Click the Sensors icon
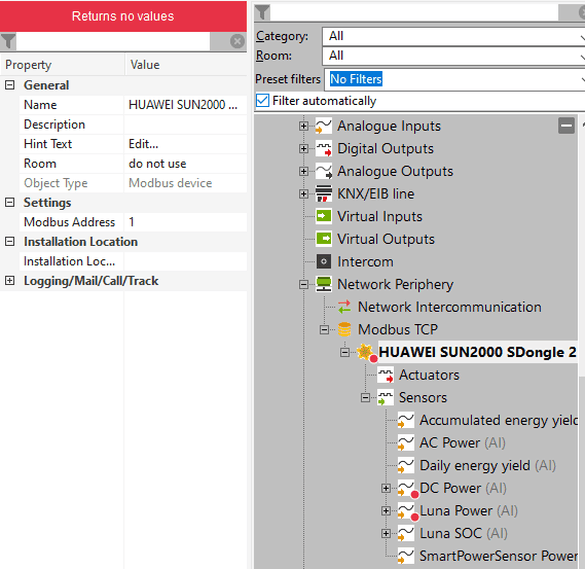 pyautogui.click(x=385, y=397)
